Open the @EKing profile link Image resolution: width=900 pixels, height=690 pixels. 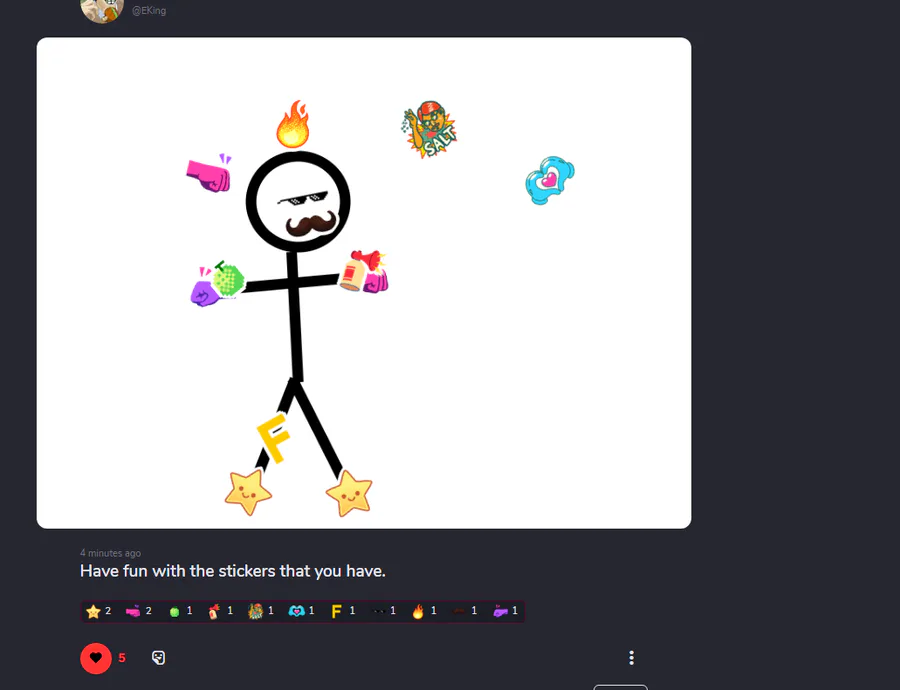(149, 10)
